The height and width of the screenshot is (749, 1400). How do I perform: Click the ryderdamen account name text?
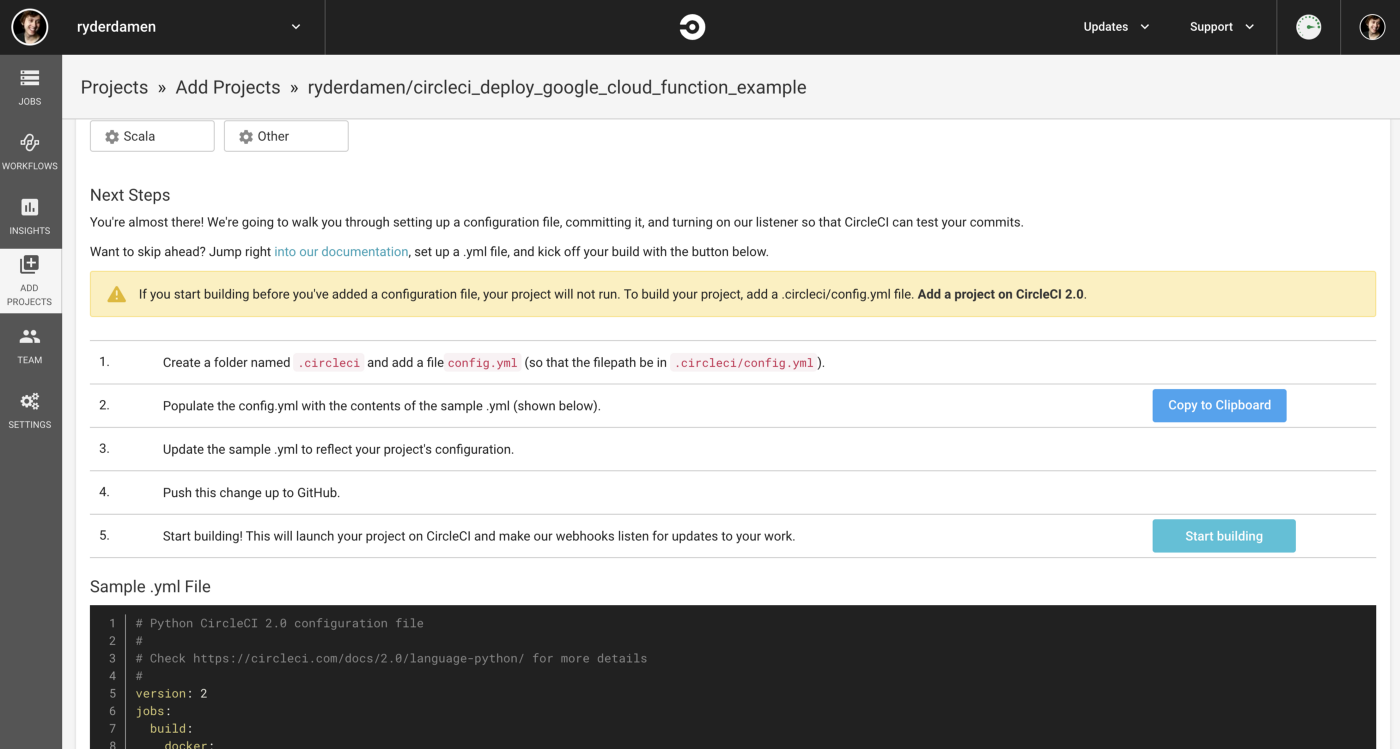[116, 27]
